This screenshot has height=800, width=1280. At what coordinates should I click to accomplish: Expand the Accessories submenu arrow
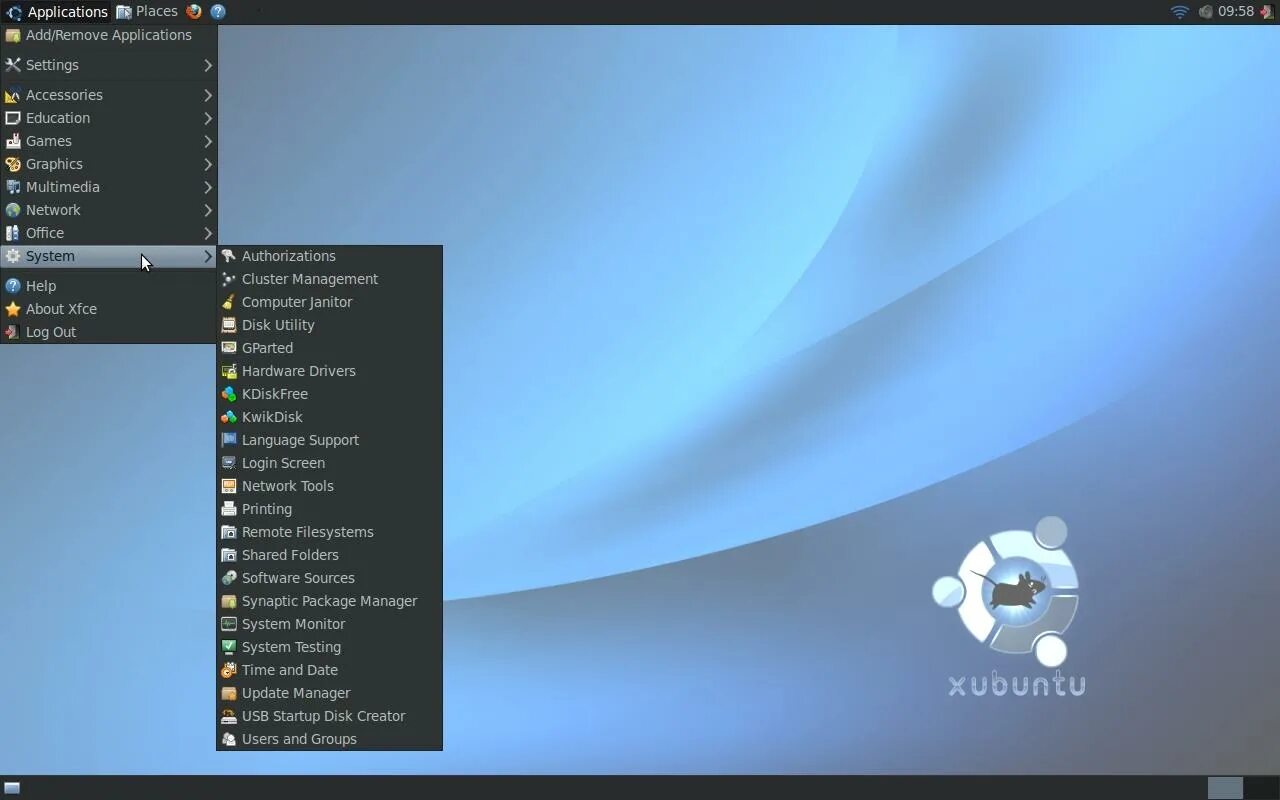208,95
